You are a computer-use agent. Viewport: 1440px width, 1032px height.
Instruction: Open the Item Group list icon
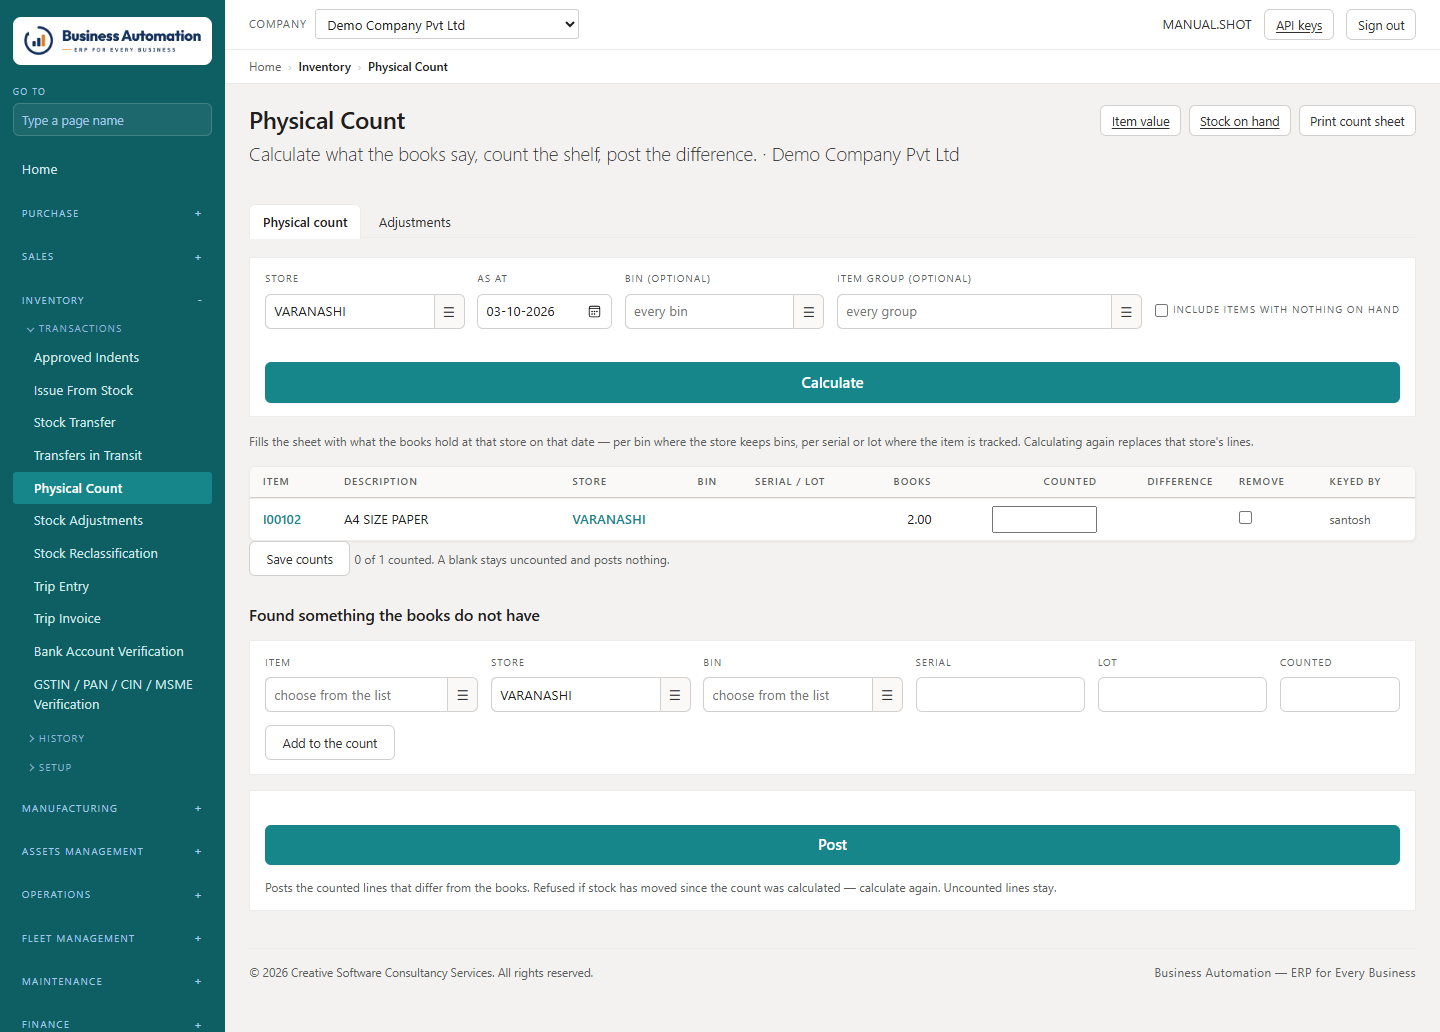[1126, 312]
